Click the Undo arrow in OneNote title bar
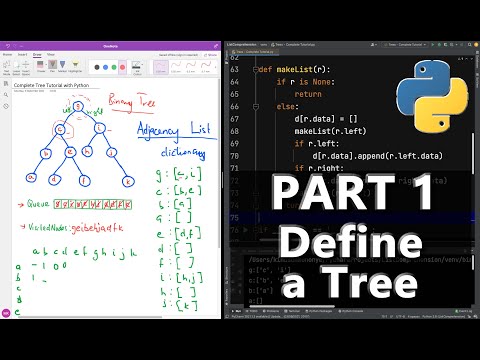The image size is (480, 360). pos(8,46)
